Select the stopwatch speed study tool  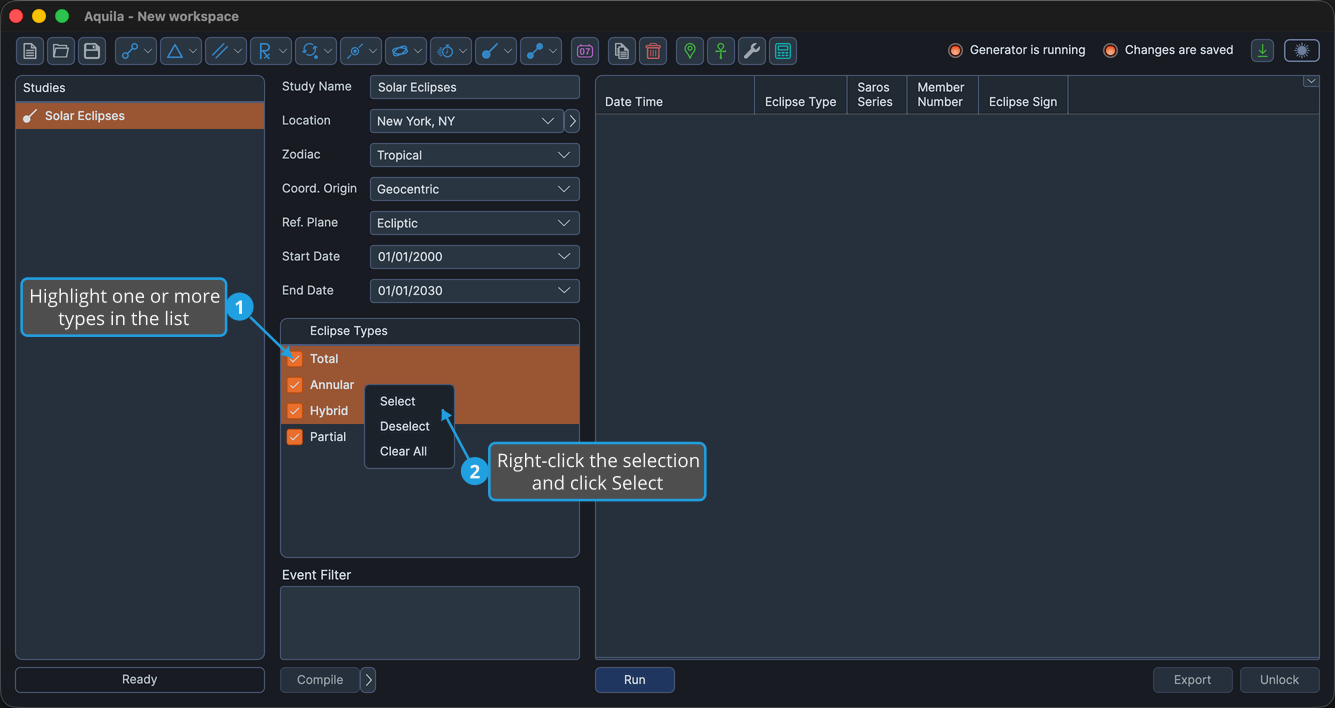451,51
